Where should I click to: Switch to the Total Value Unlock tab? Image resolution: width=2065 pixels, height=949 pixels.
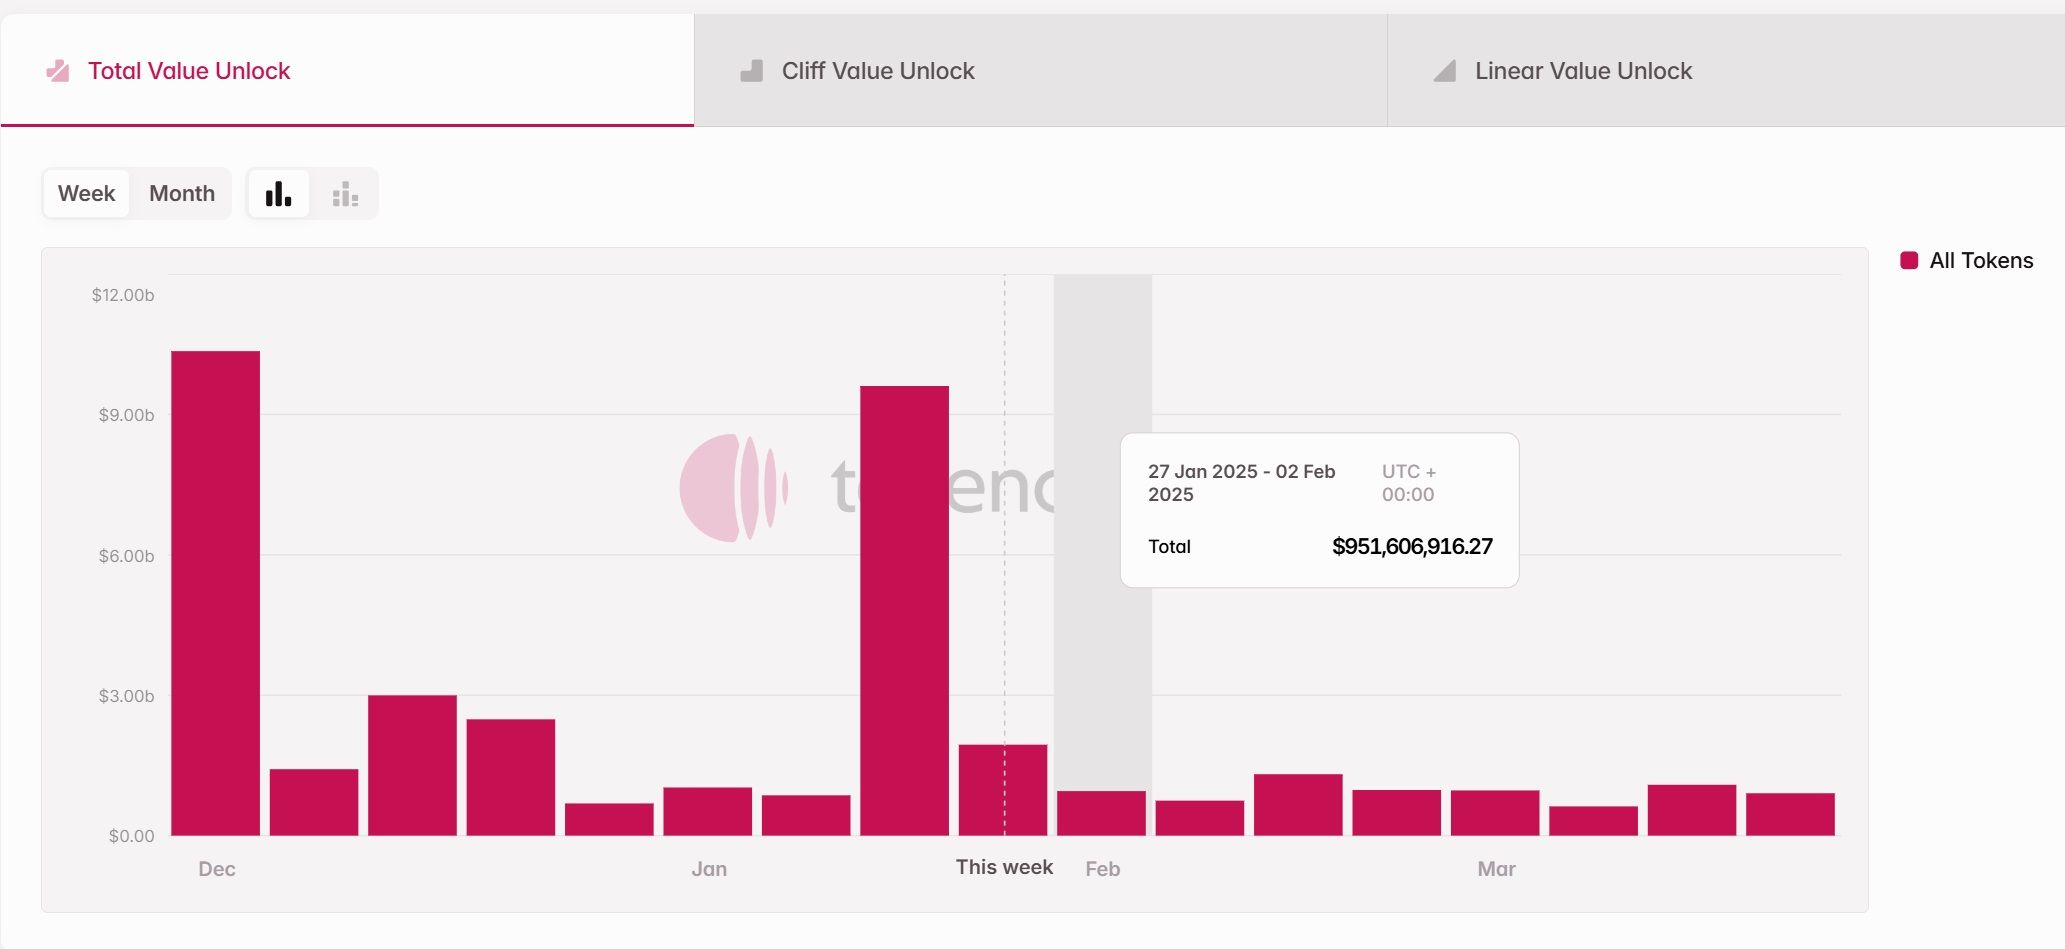click(x=347, y=70)
